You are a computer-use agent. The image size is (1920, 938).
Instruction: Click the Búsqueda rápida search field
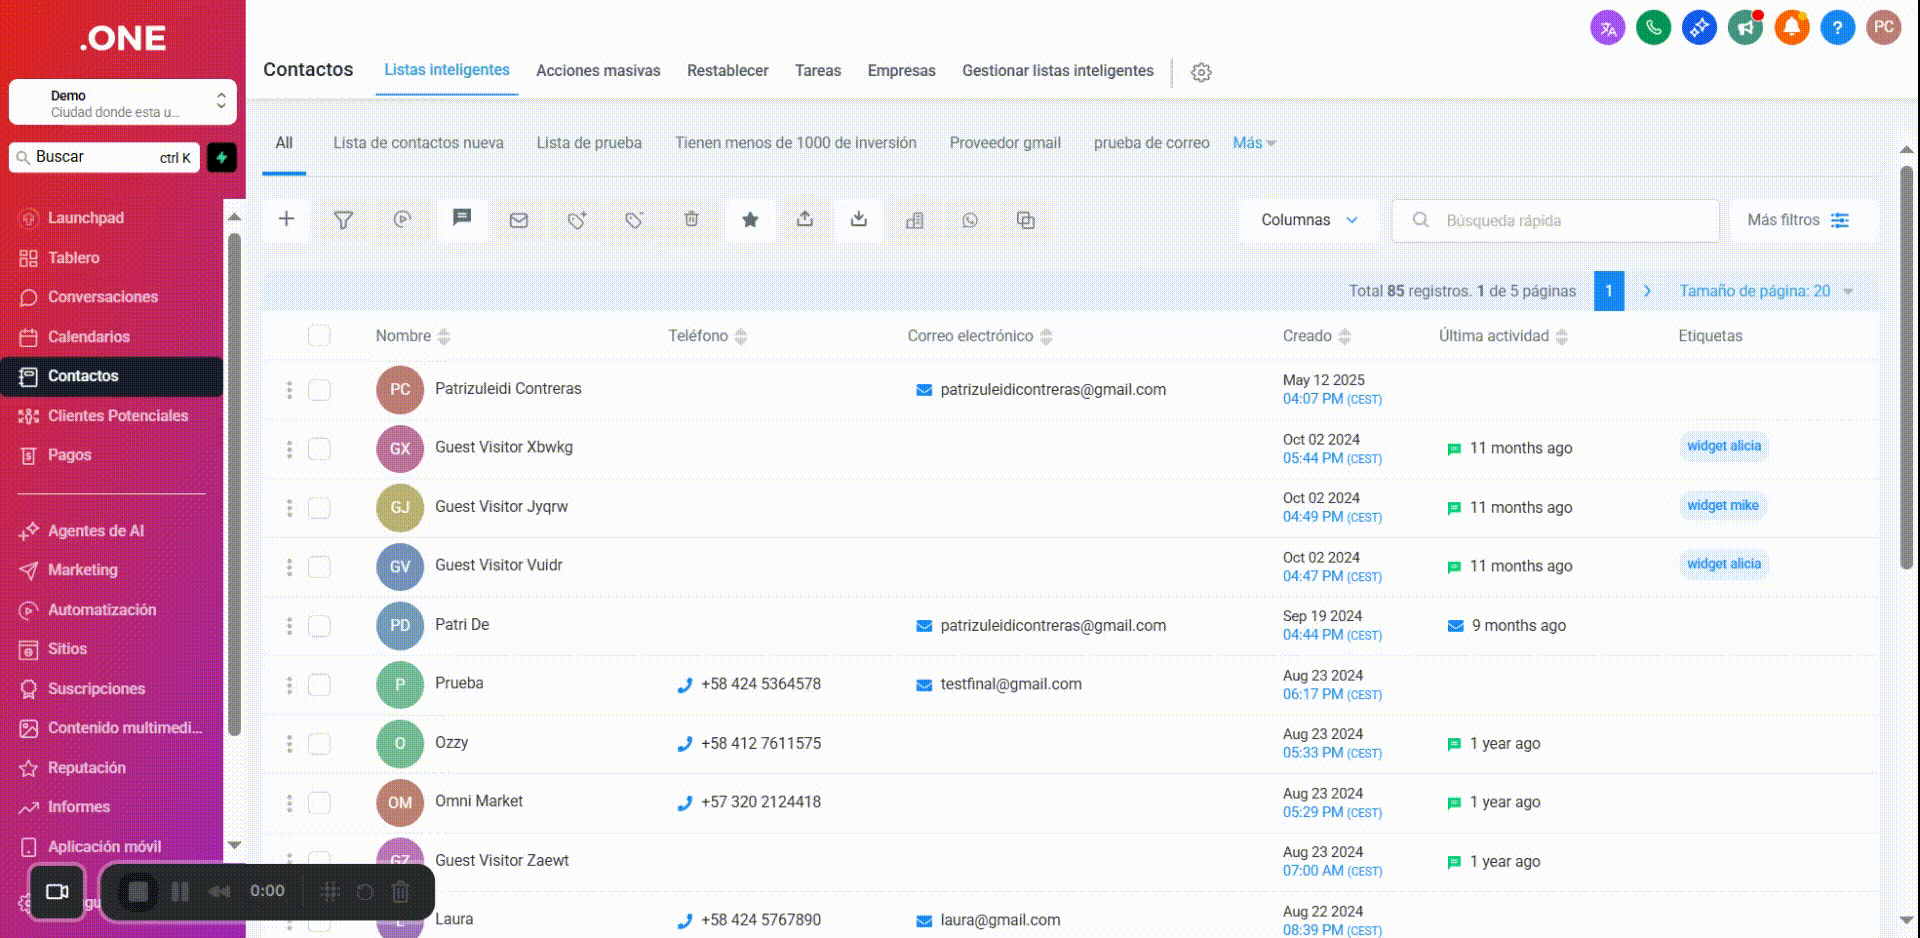[x=1570, y=220]
